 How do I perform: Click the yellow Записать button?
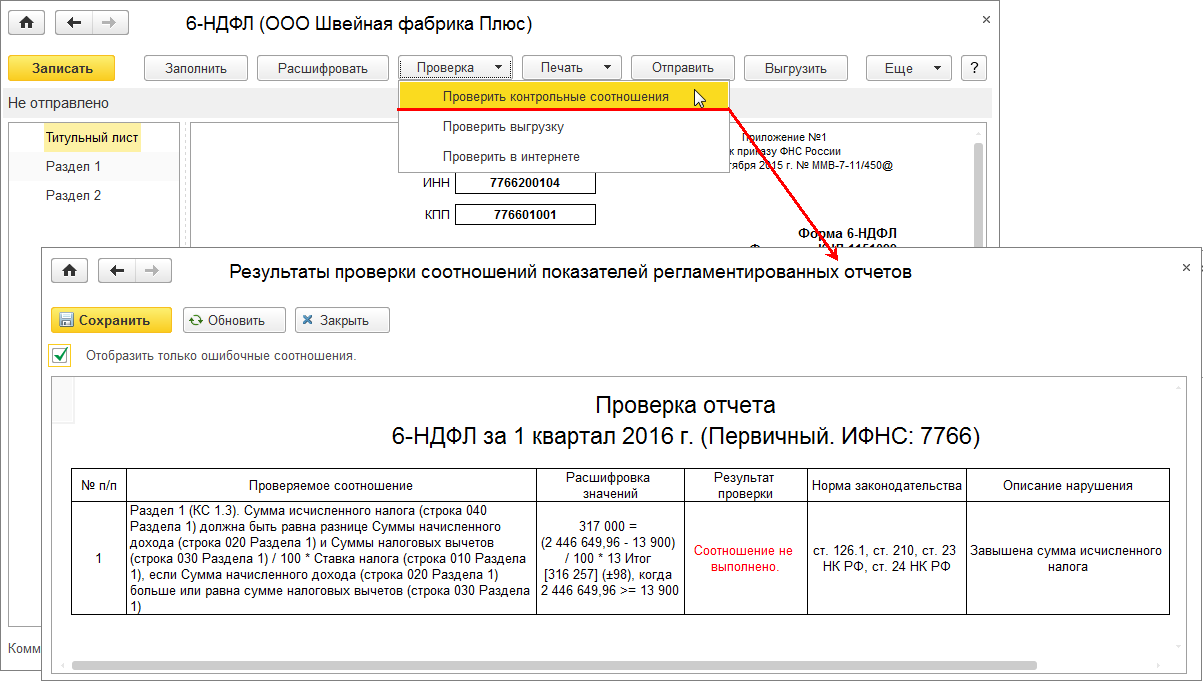(x=62, y=68)
